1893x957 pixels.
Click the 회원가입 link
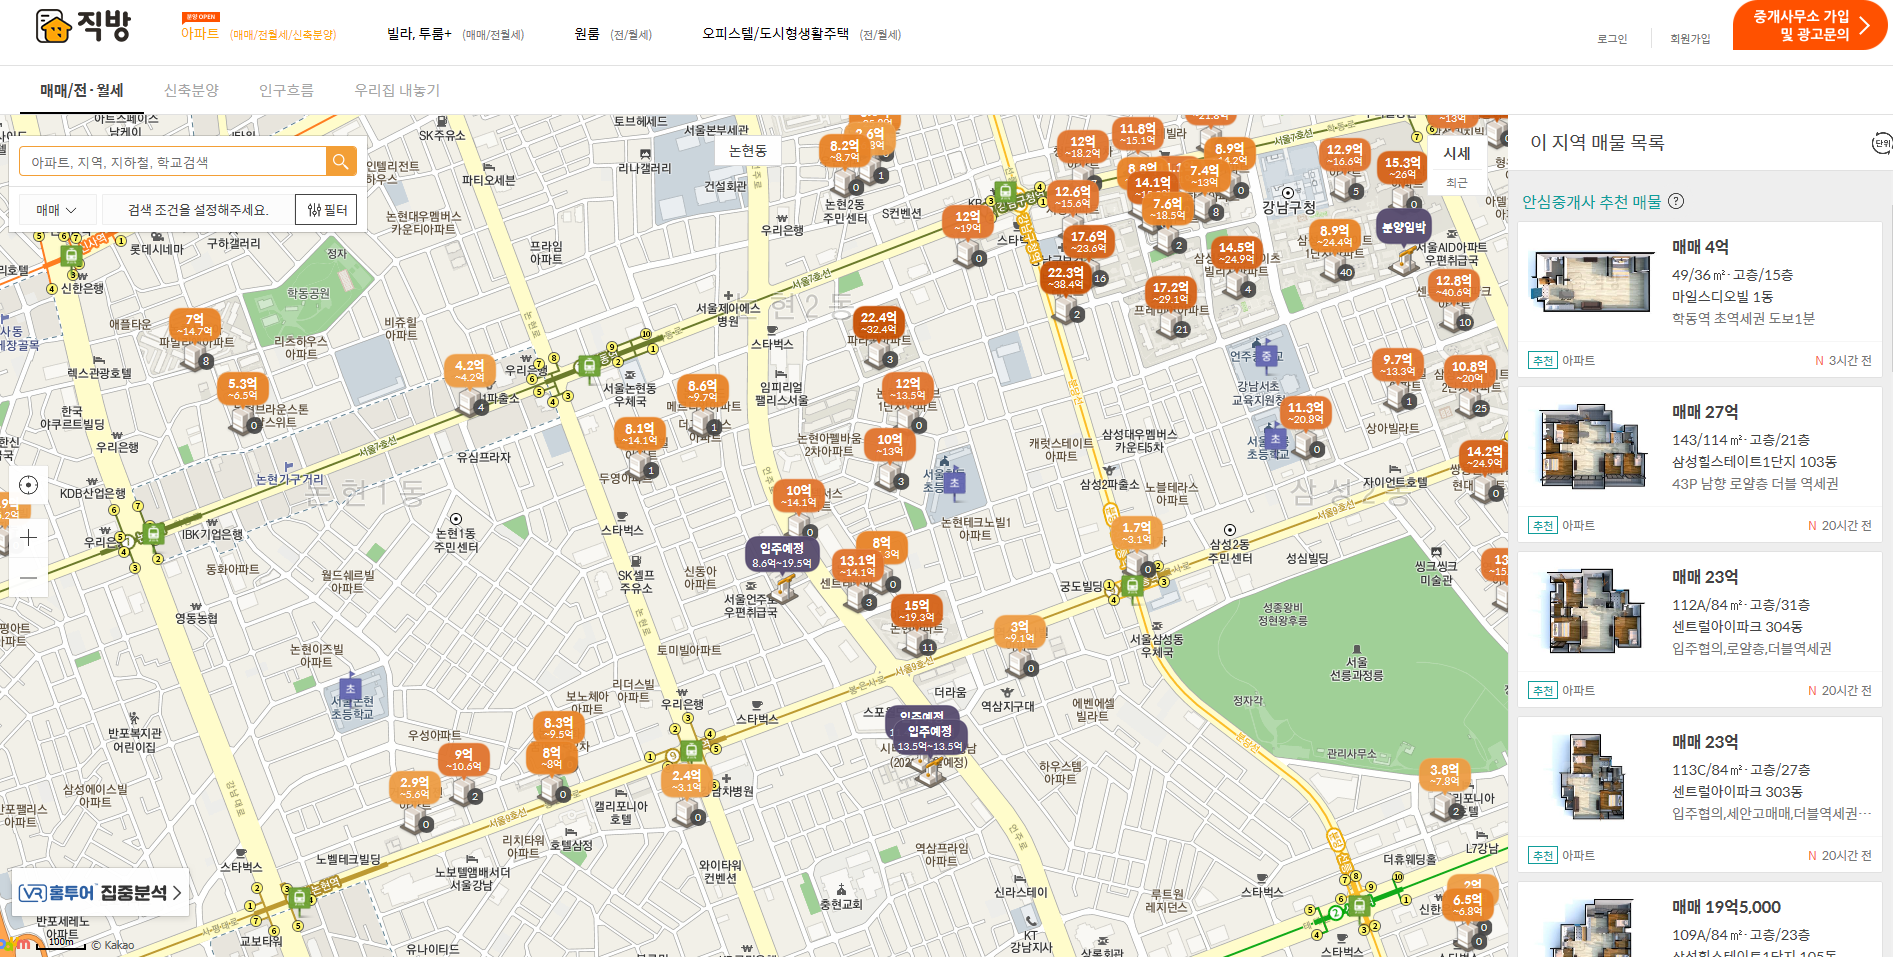click(x=1690, y=39)
